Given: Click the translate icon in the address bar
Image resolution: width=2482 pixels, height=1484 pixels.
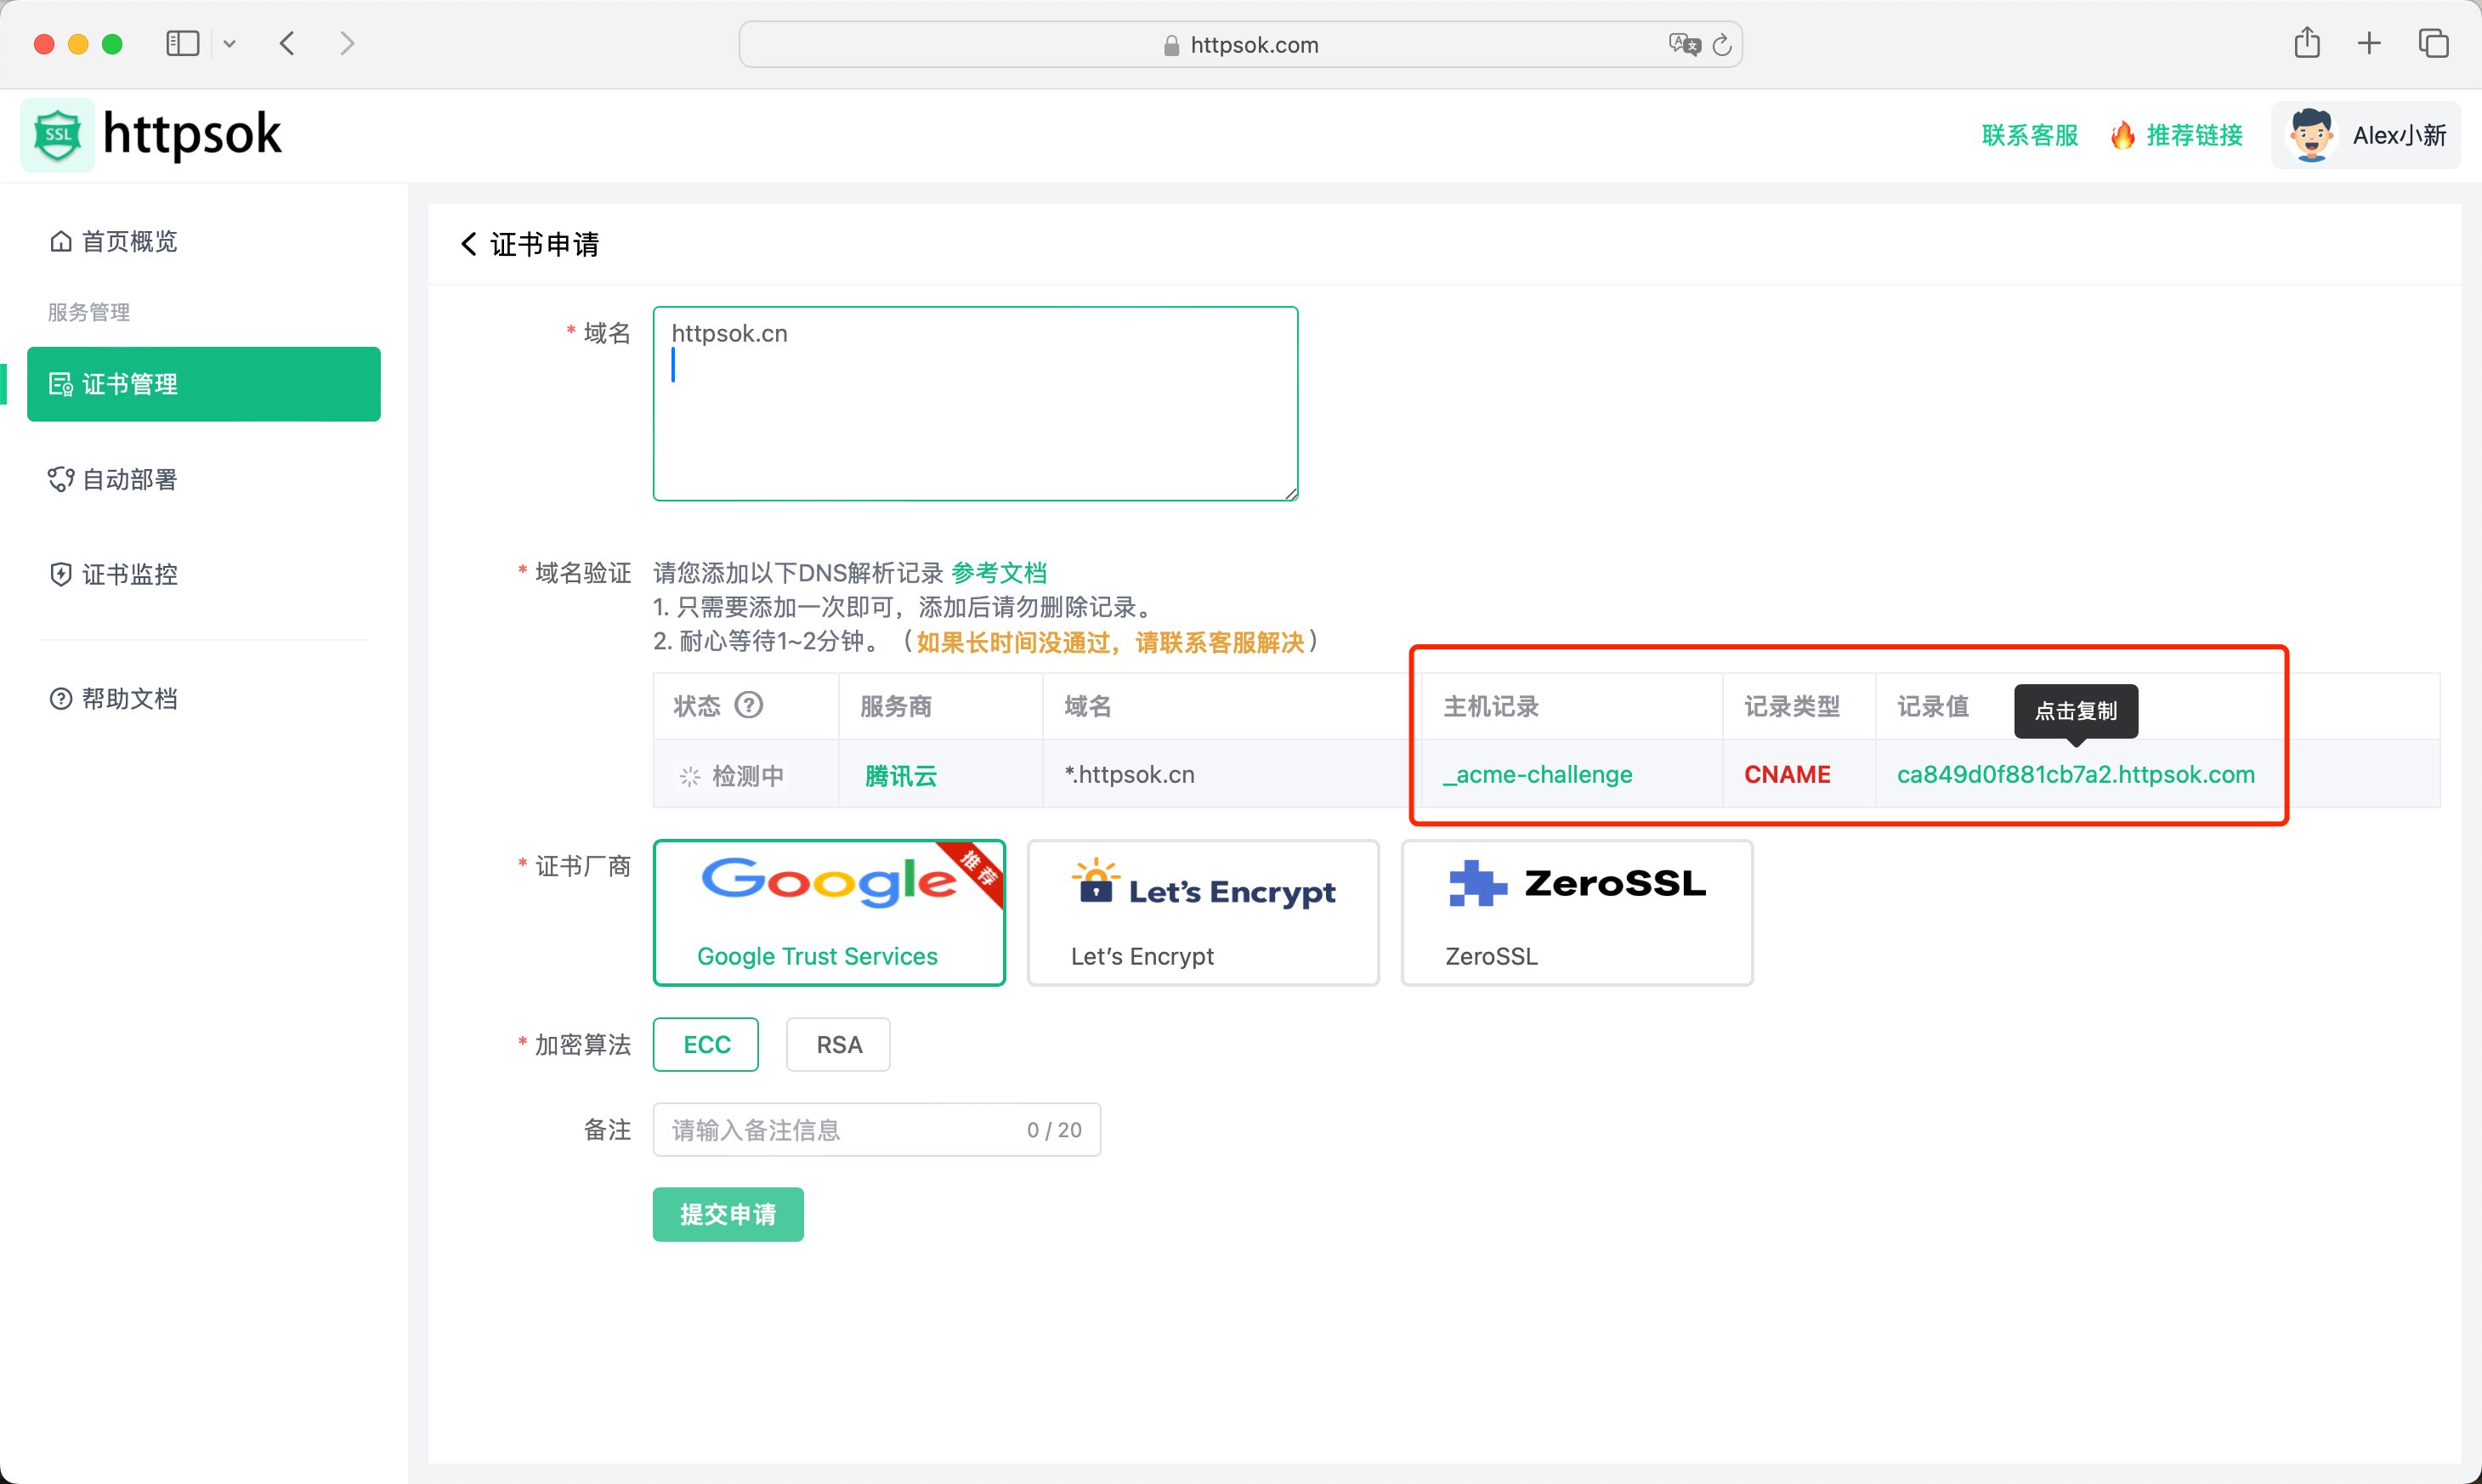Looking at the screenshot, I should 1684,44.
